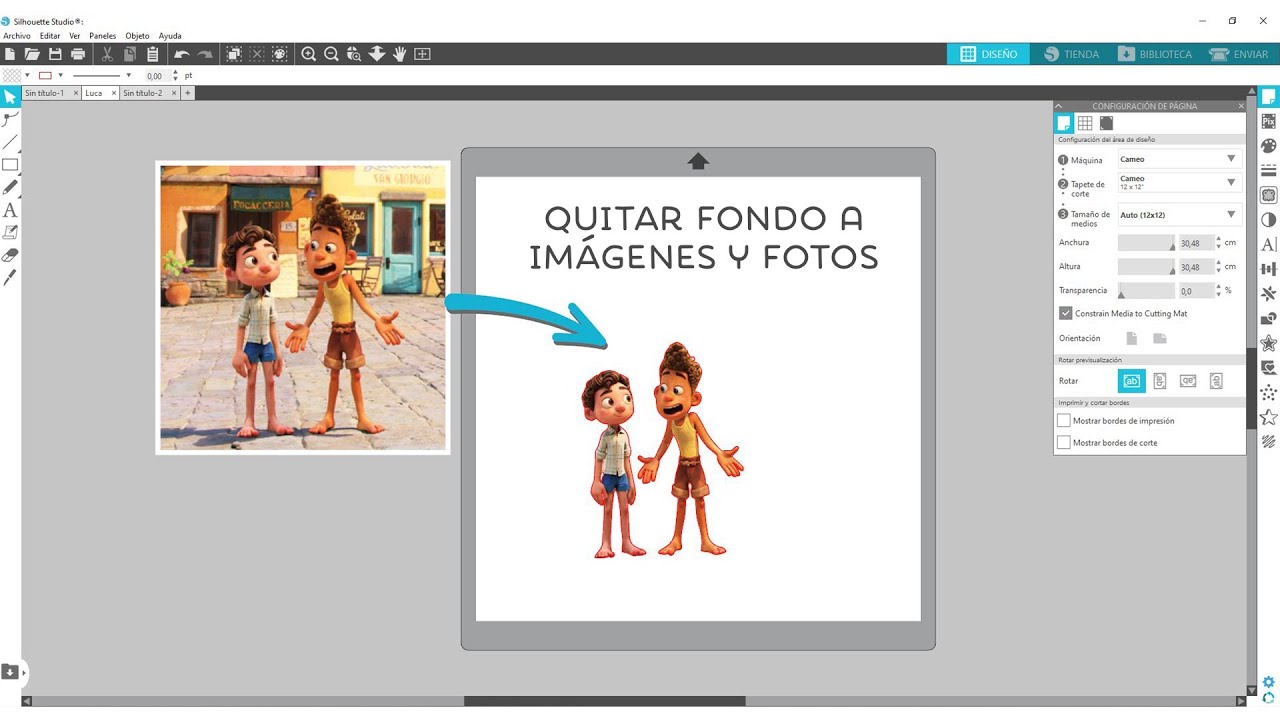Toggle Constrain Media to Cutting Mat
This screenshot has height=720, width=1280.
(1065, 313)
